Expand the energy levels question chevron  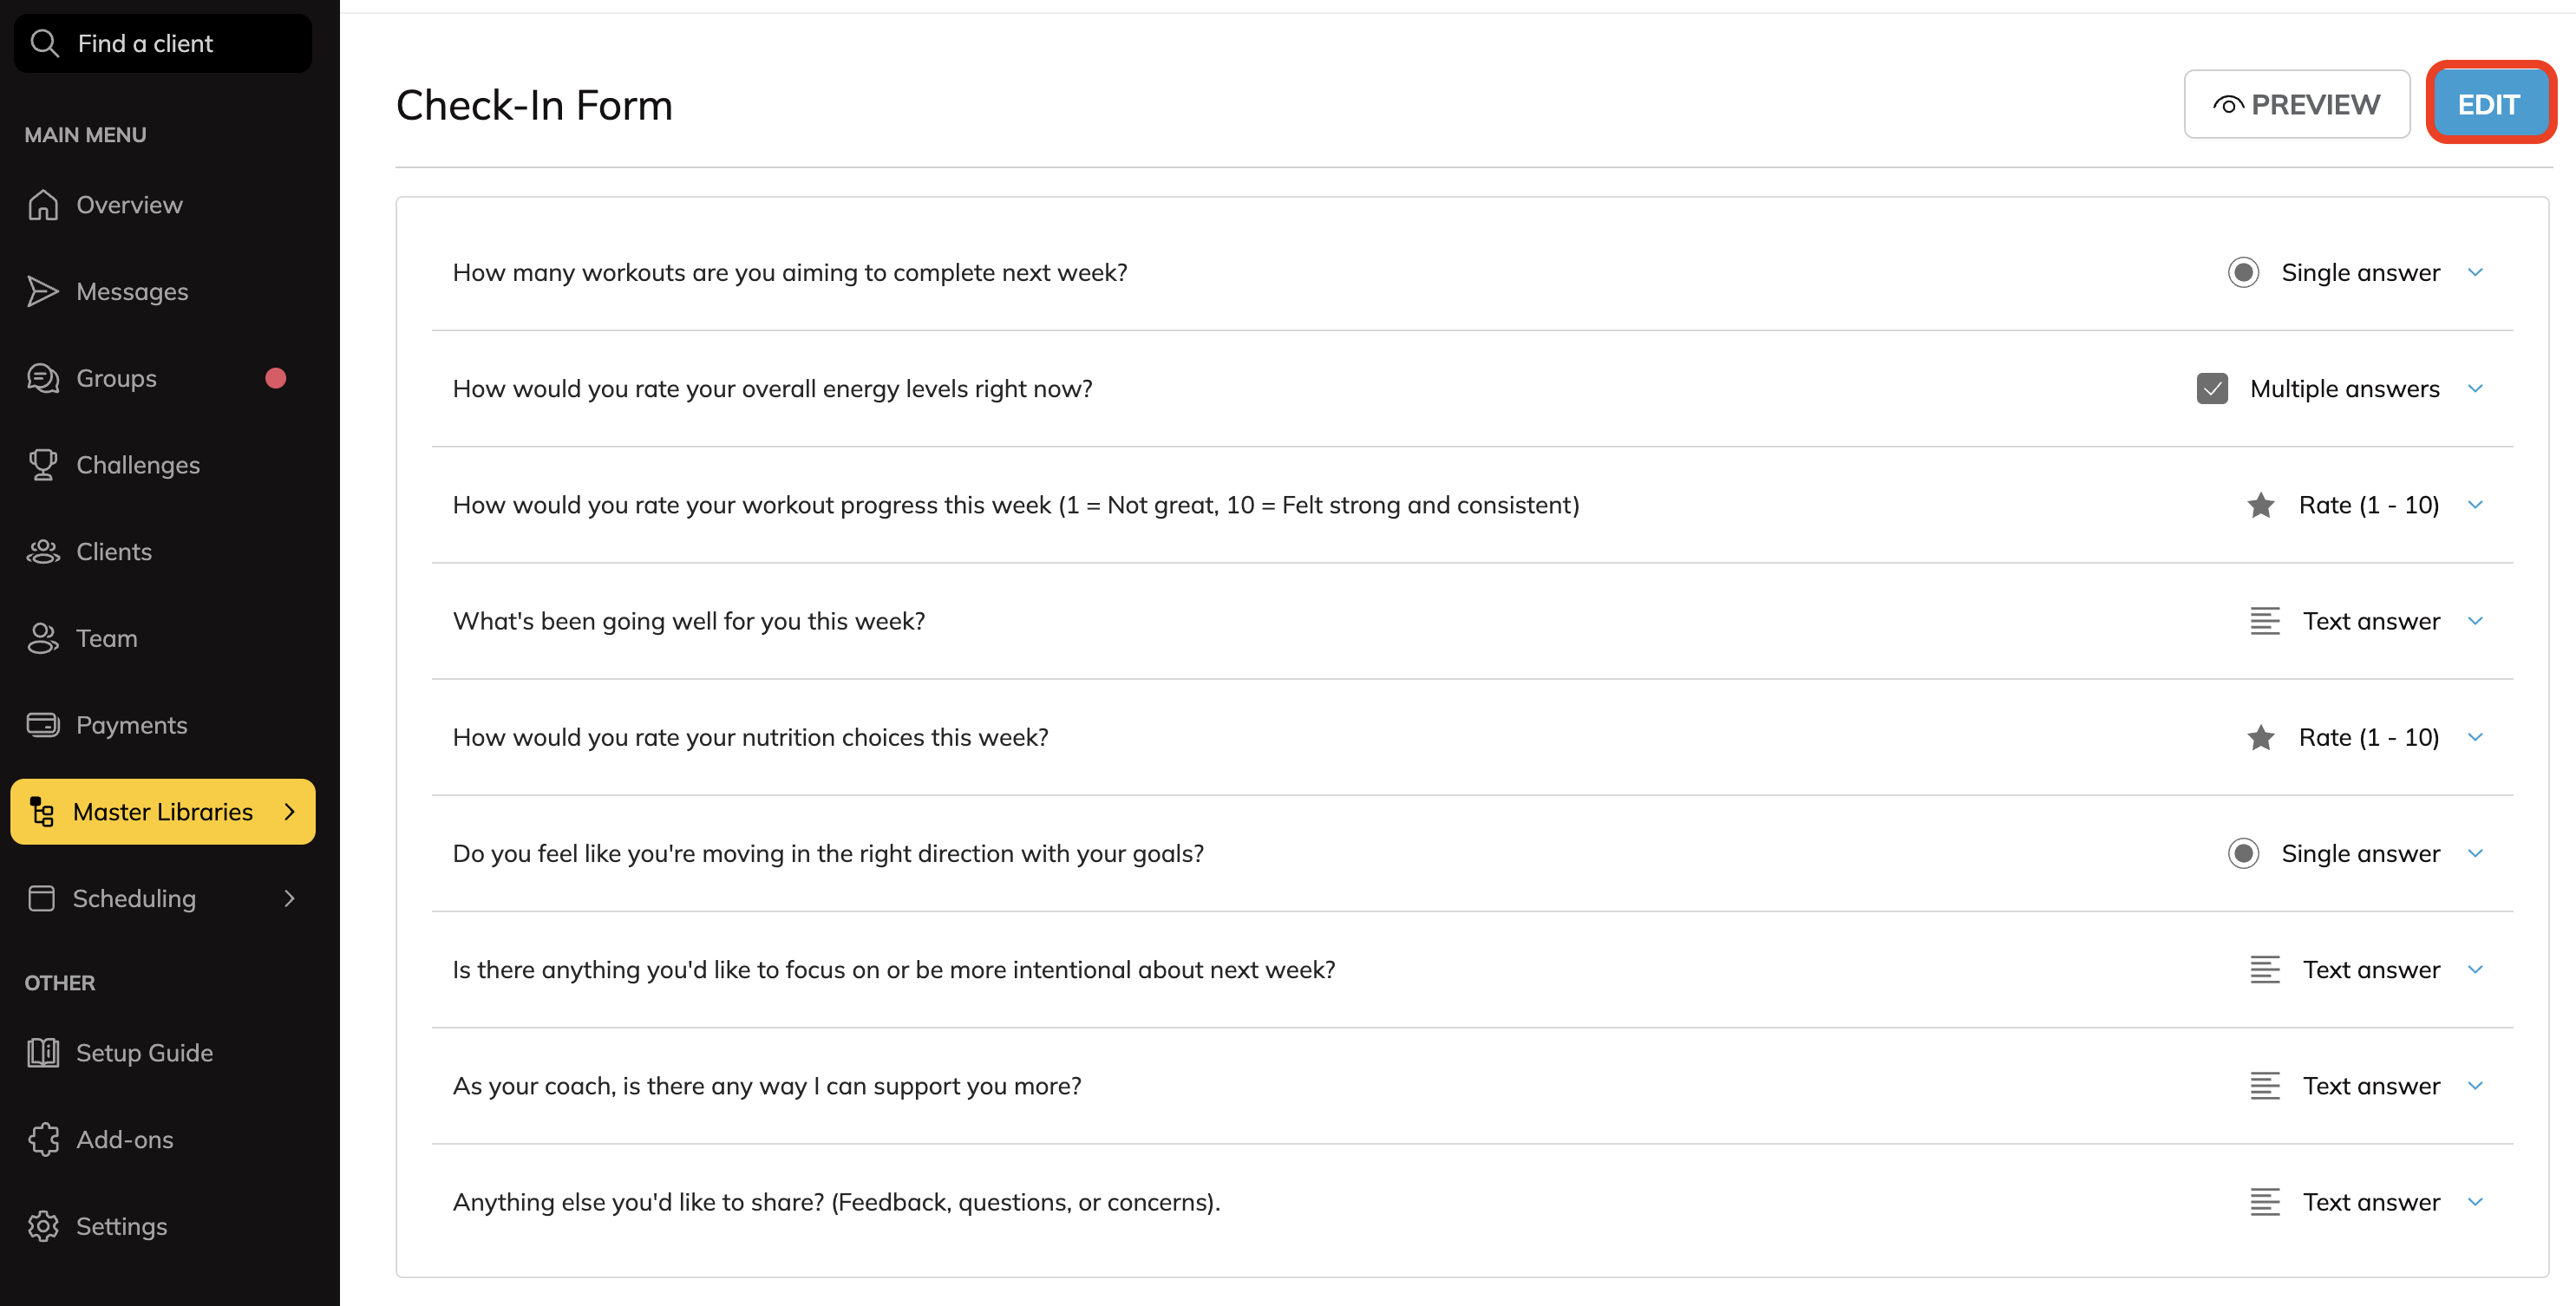pyautogui.click(x=2476, y=389)
